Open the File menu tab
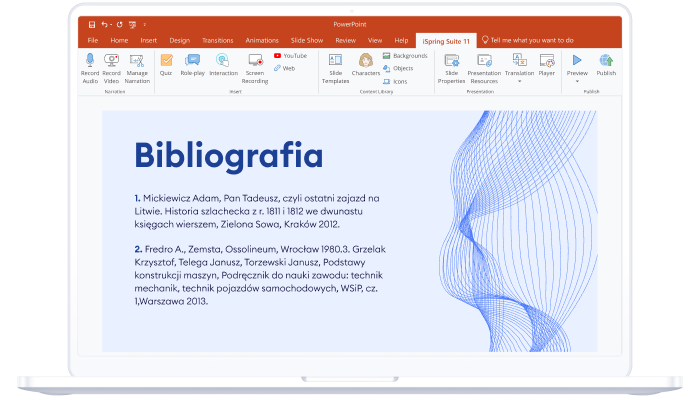 (93, 40)
